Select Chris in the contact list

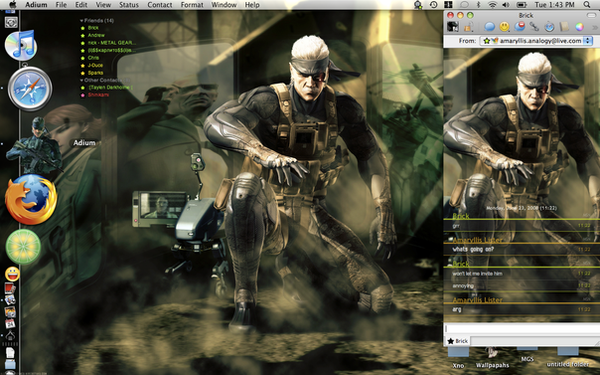pos(93,58)
